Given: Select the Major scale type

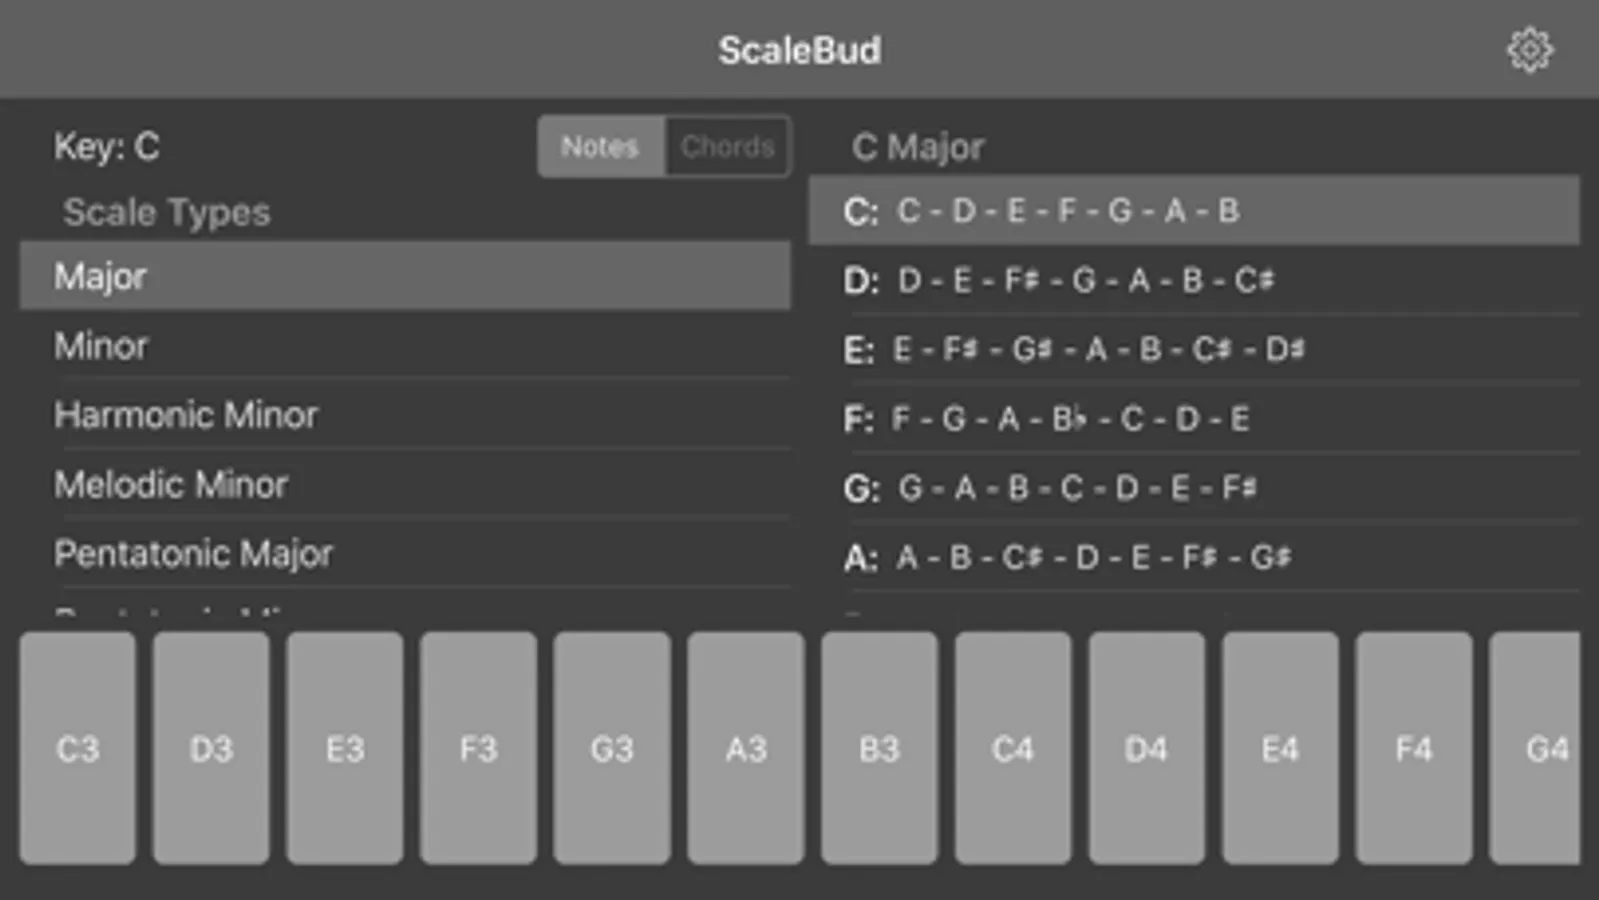Looking at the screenshot, I should pyautogui.click(x=404, y=276).
